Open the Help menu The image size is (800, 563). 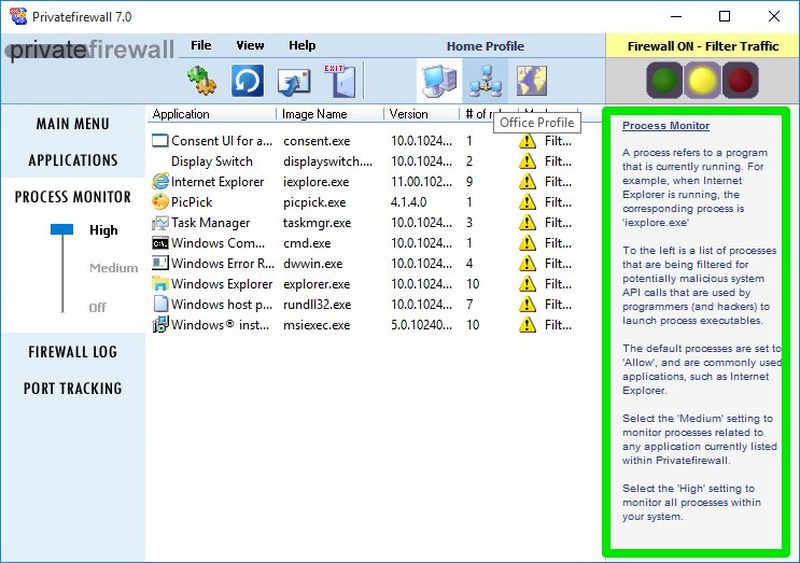click(302, 45)
